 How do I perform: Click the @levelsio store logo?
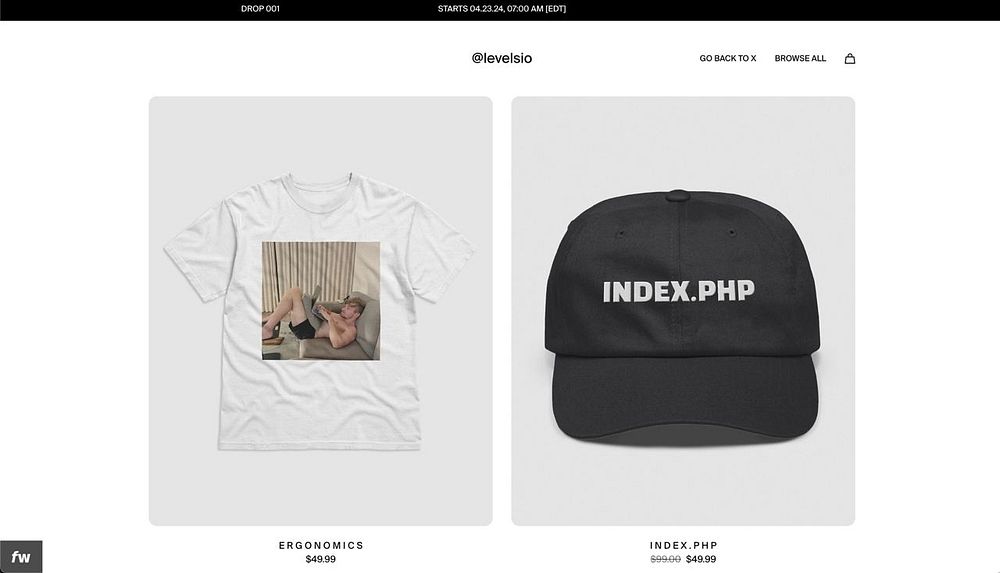501,58
